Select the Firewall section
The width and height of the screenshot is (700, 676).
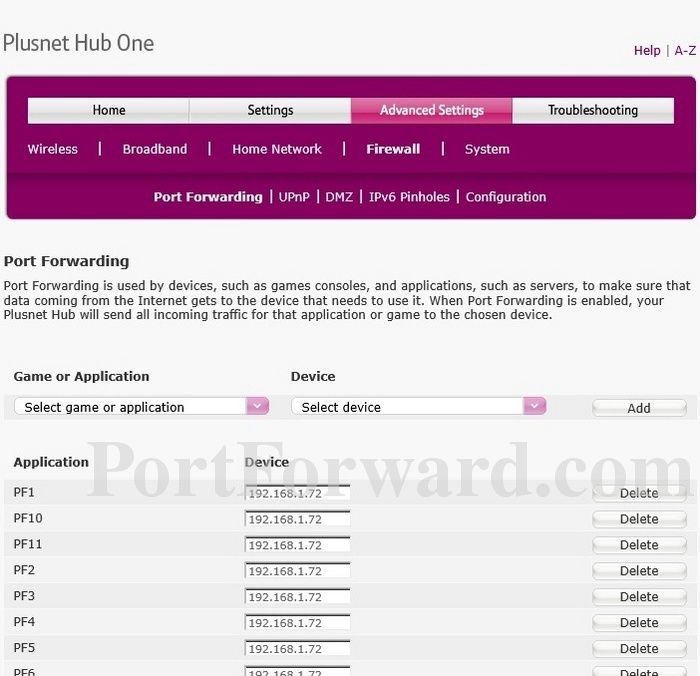point(393,149)
